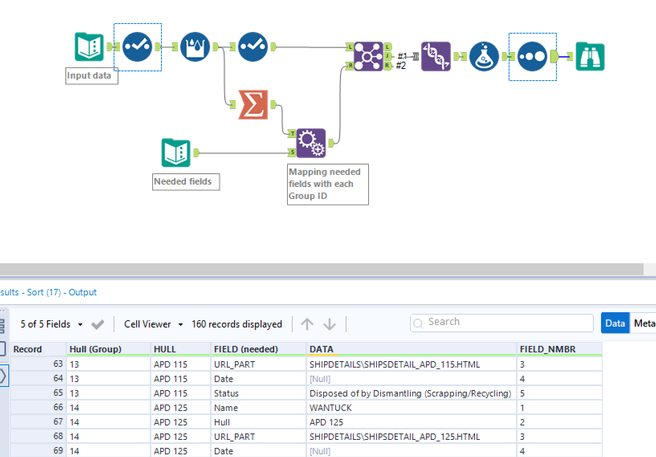Viewport: 656px width, 457px height.
Task: Click the canvas horizontal scrollbar
Action: 321,269
